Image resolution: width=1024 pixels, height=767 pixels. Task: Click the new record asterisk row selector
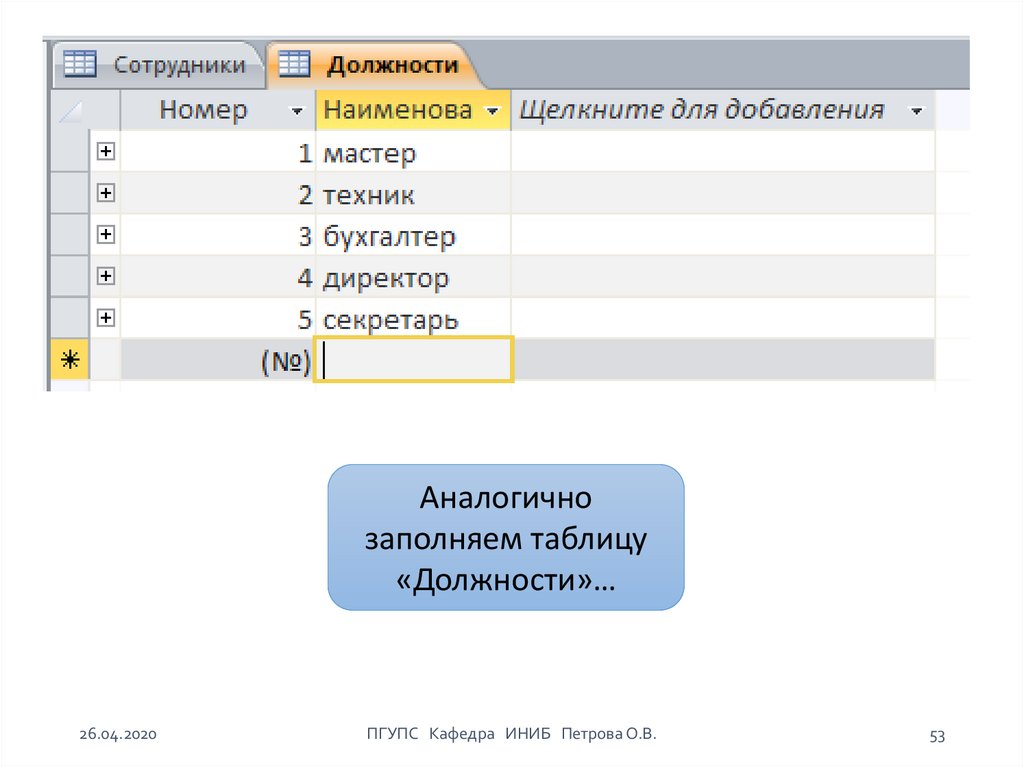point(69,361)
